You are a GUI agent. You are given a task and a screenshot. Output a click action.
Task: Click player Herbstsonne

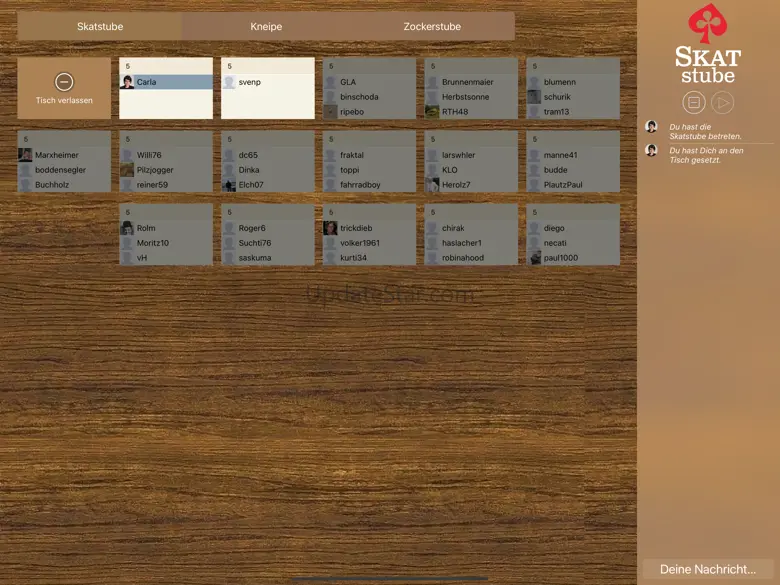point(471,97)
